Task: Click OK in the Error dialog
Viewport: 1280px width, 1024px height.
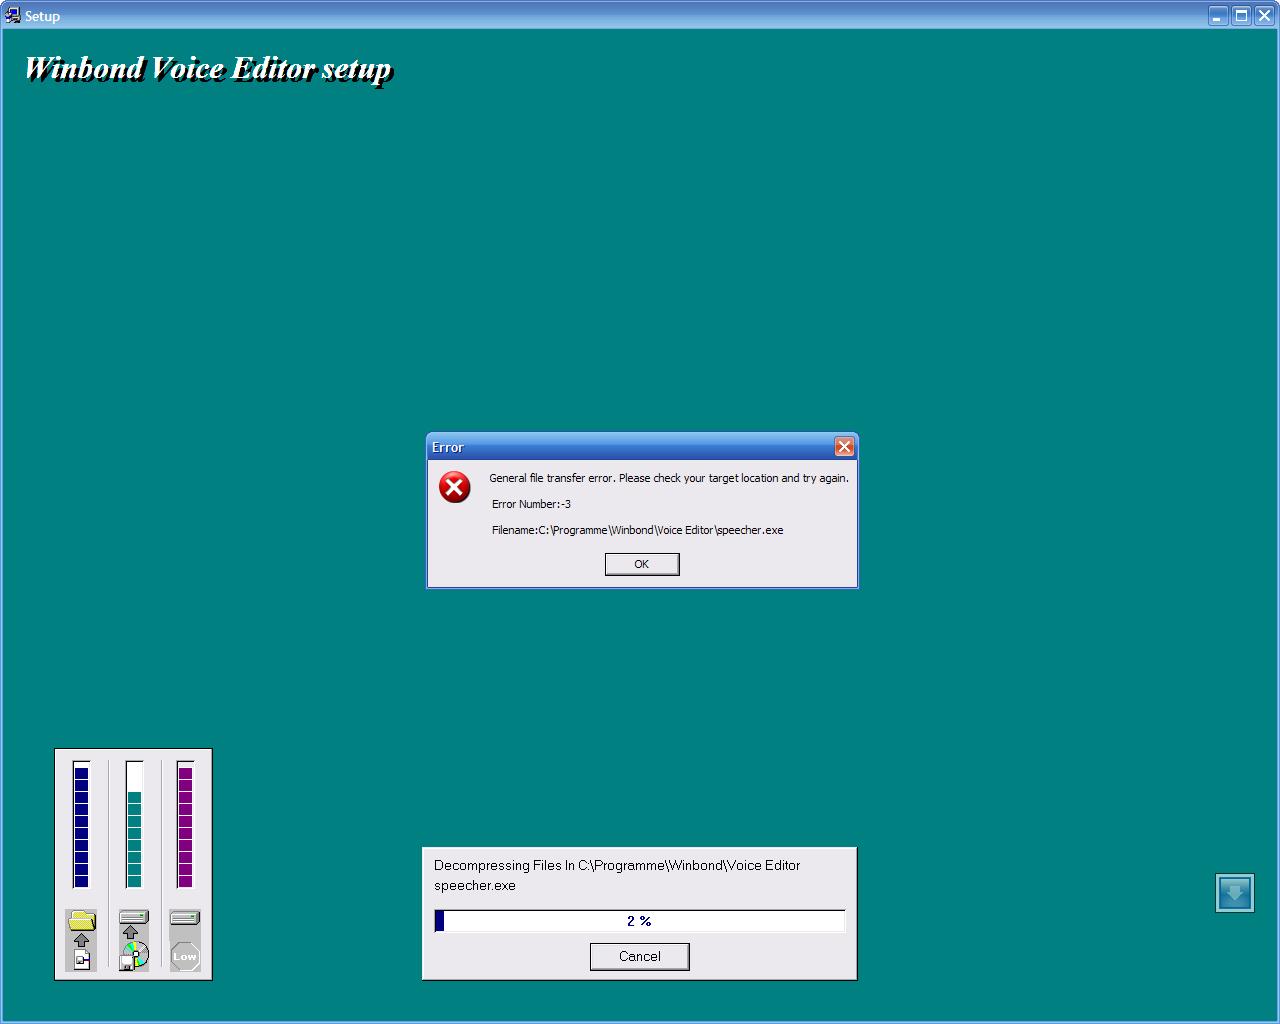Action: click(x=641, y=564)
